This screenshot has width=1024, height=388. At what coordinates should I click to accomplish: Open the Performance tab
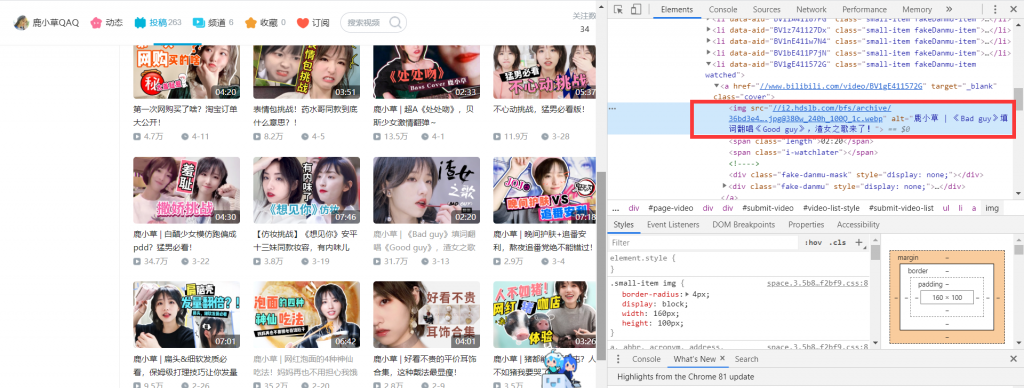click(x=864, y=9)
